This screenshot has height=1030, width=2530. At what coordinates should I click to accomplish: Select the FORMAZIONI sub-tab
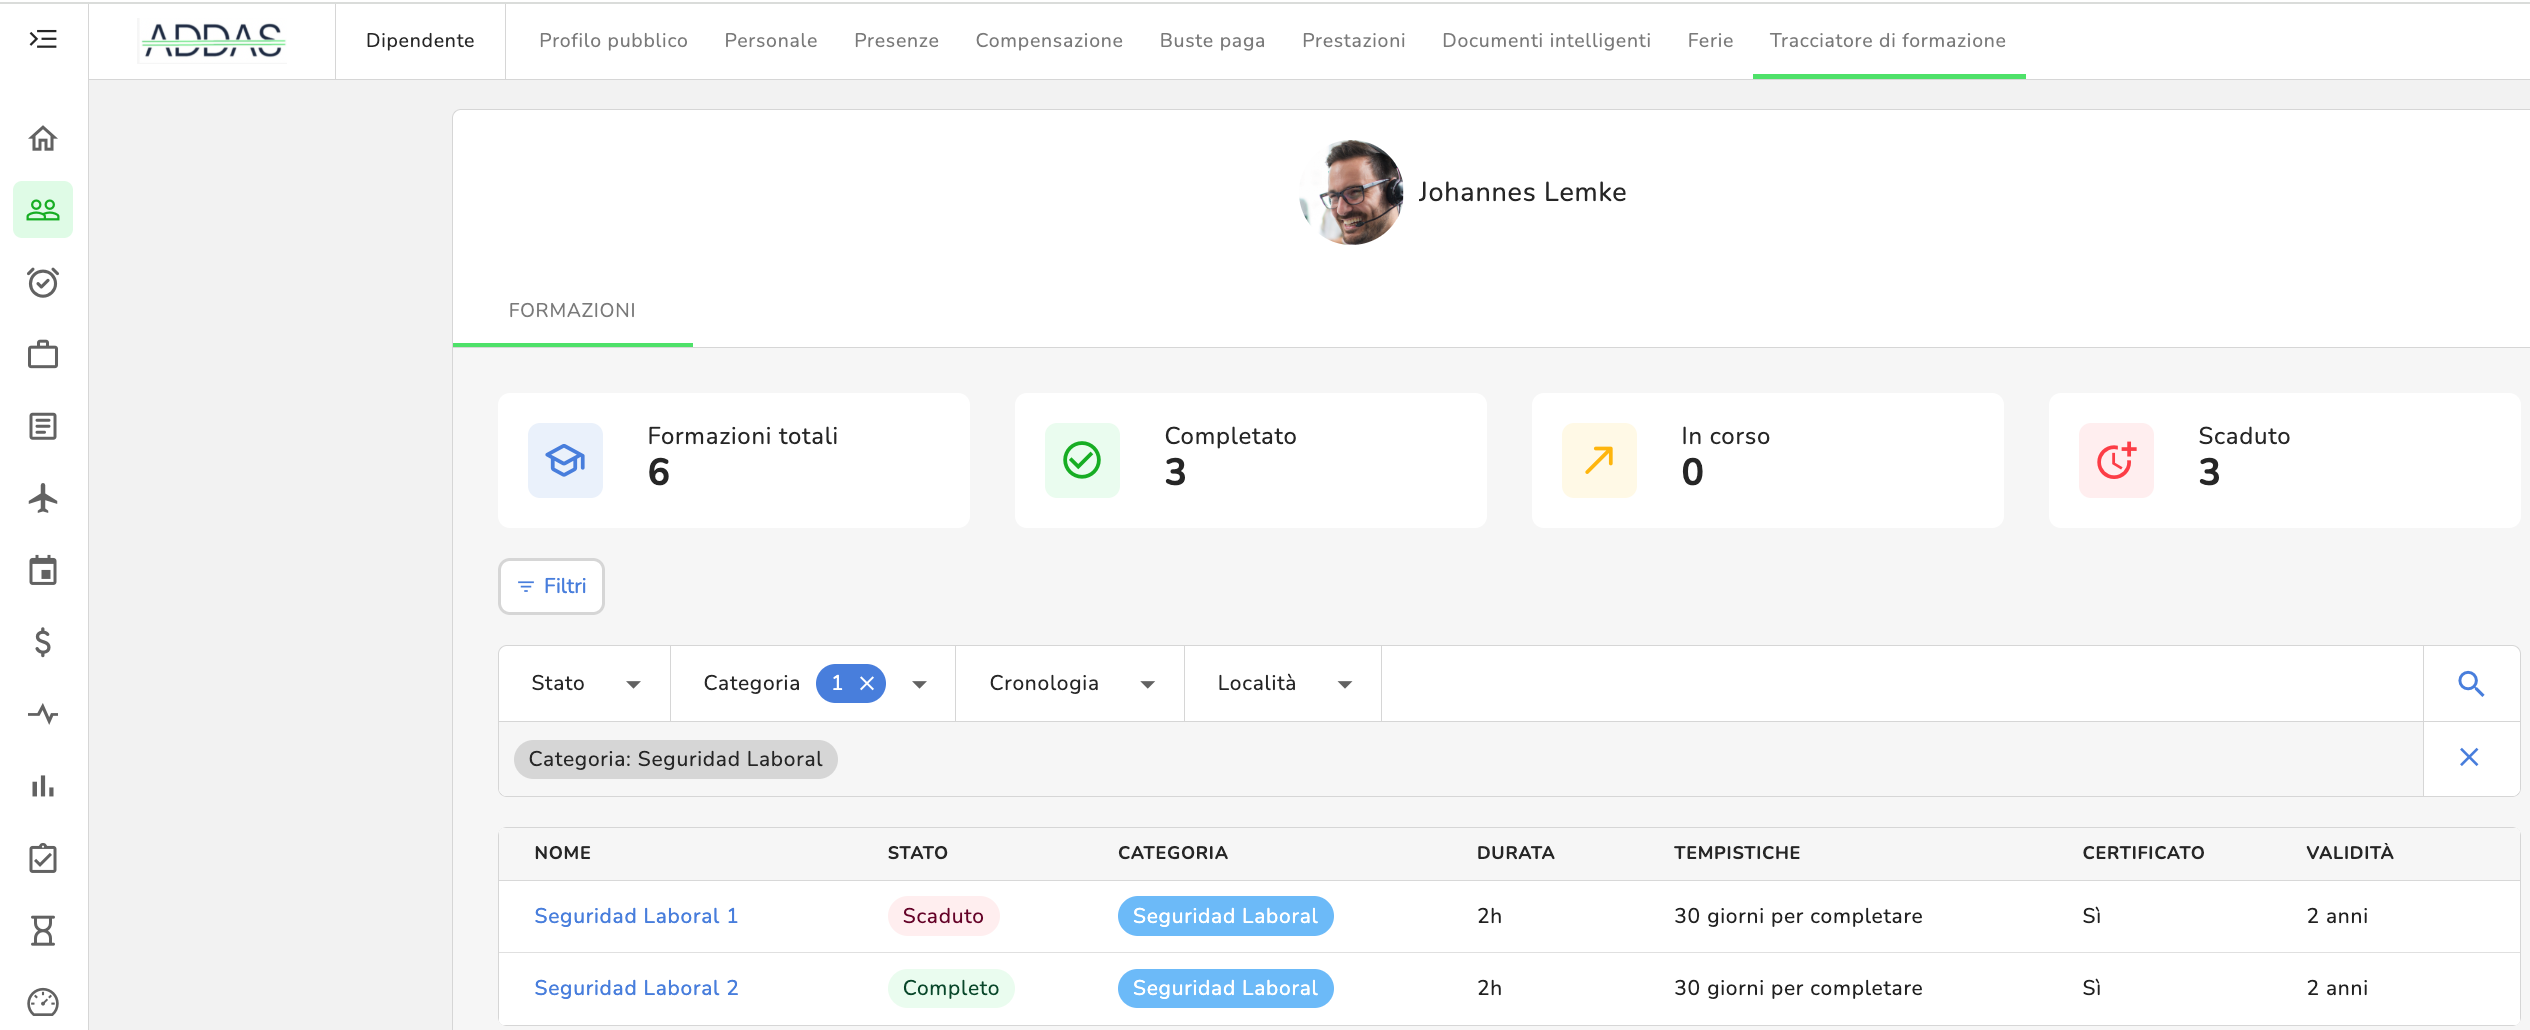[x=572, y=310]
